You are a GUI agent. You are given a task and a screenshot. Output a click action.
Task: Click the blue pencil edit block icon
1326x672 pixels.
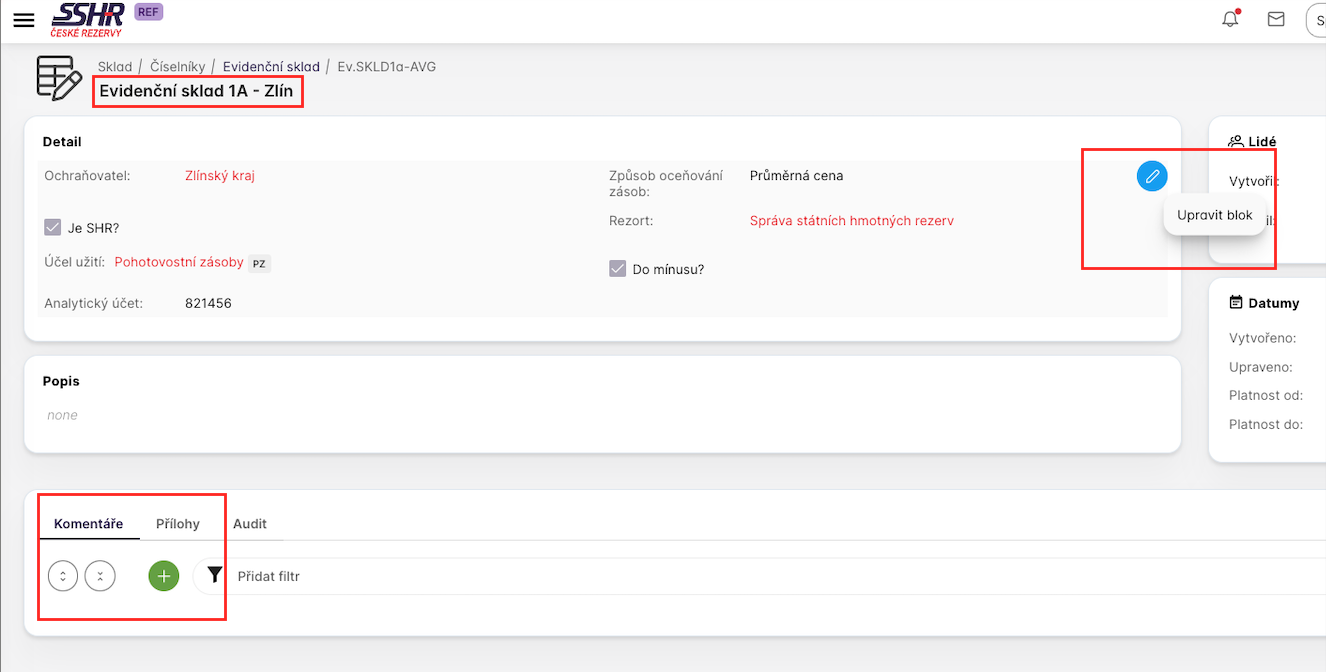[x=1152, y=176]
